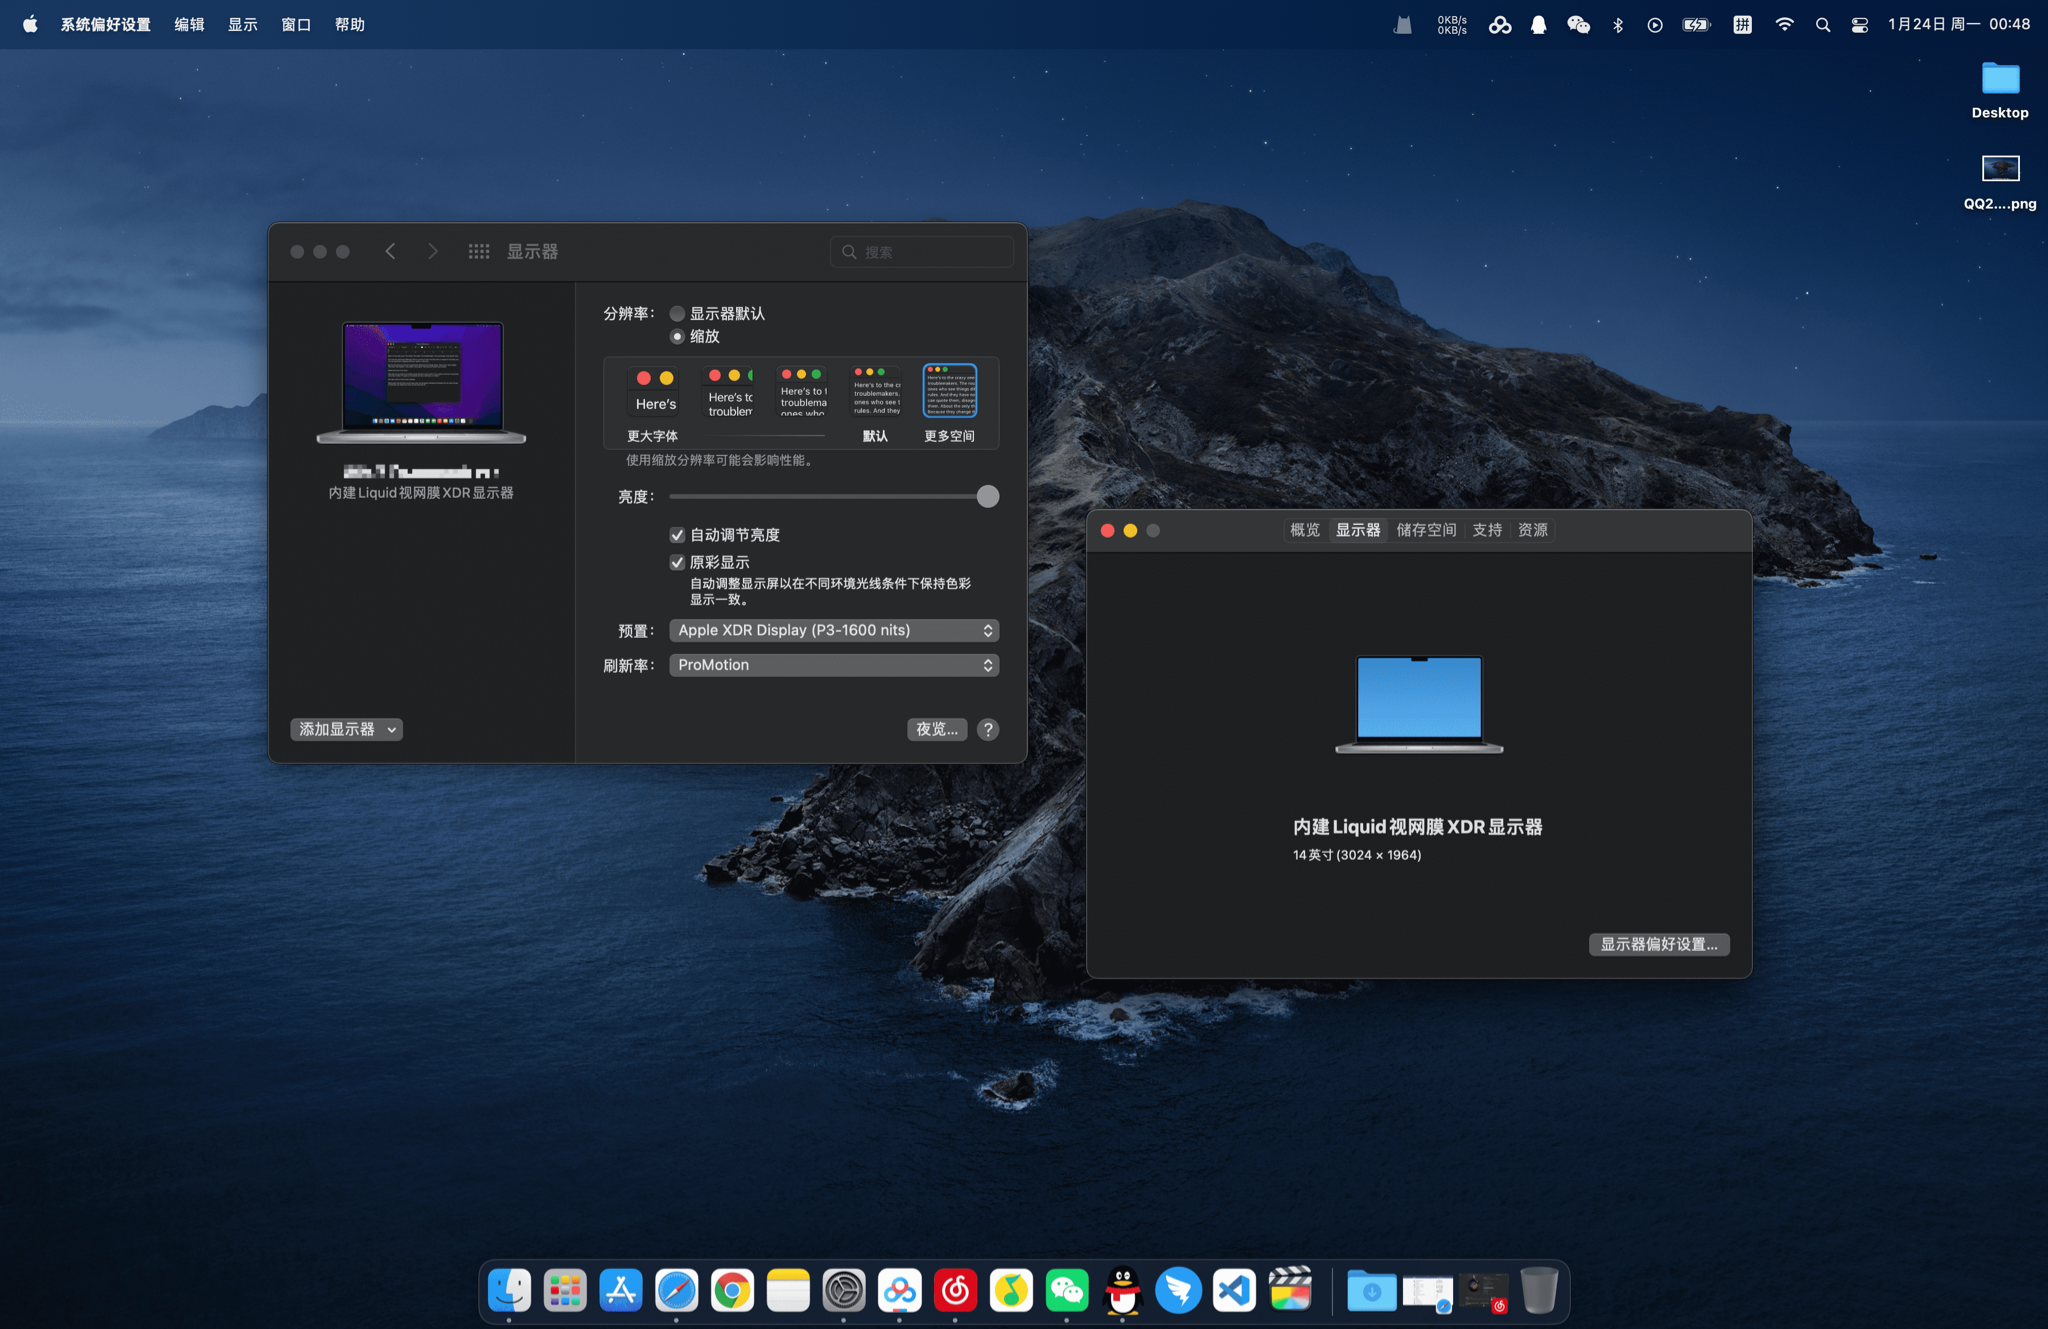Open QQ Music in the Dock

tap(1011, 1290)
